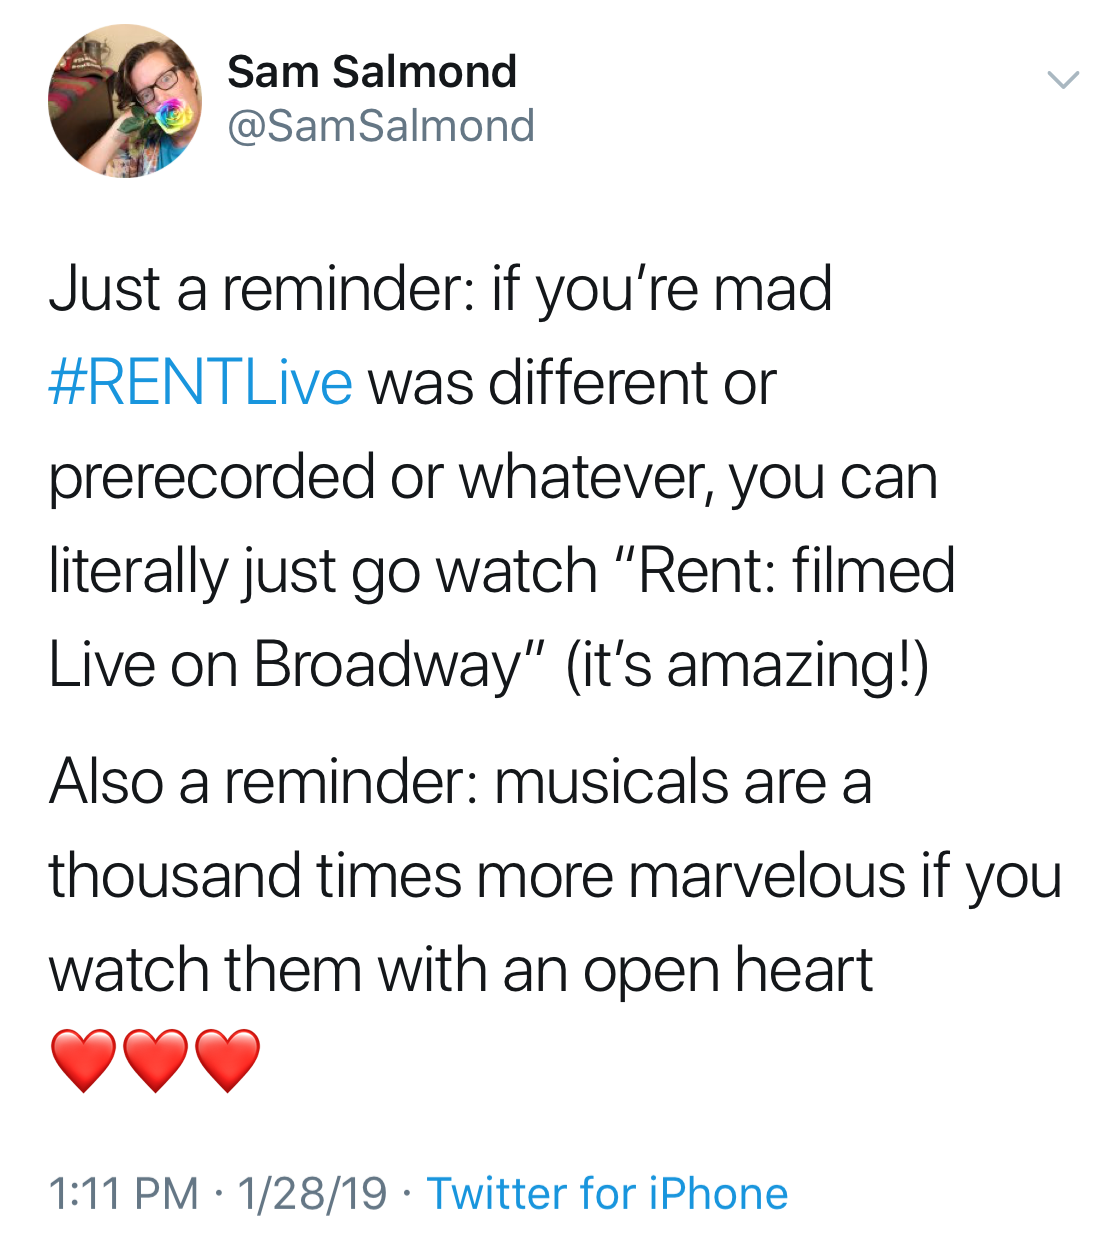Expand the tweet options chevron

(1062, 80)
